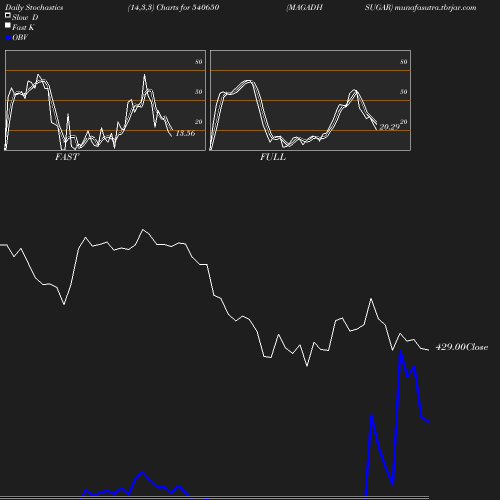Click the 'FAST' label under left chart

(x=67, y=157)
